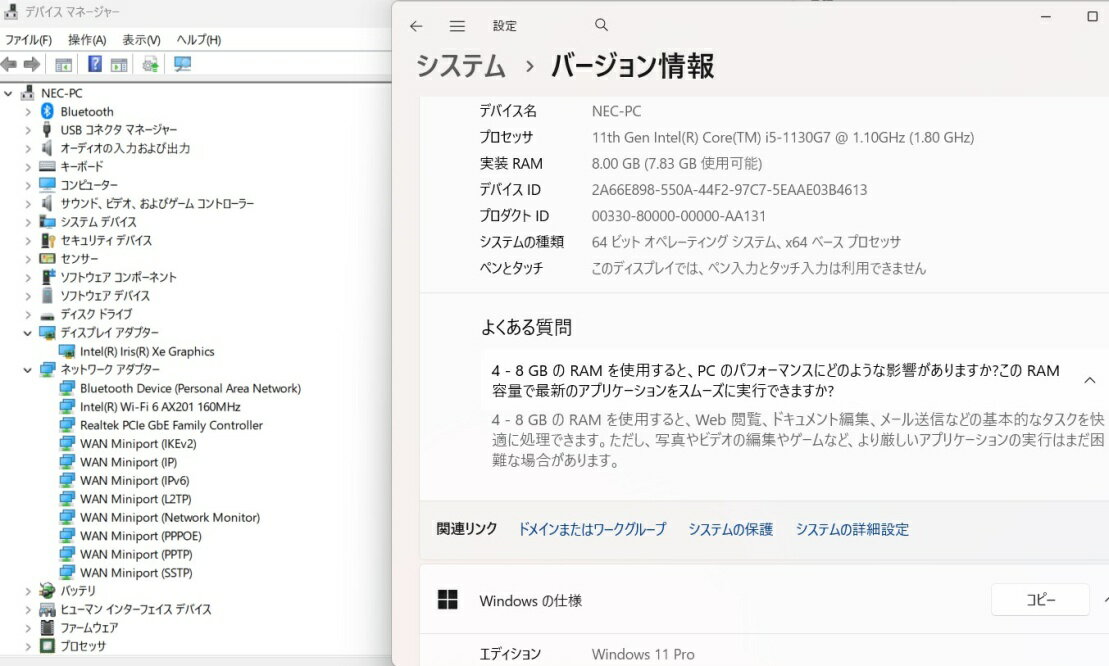Click the Device Manager forward arrow icon
1109x666 pixels.
(x=31, y=64)
